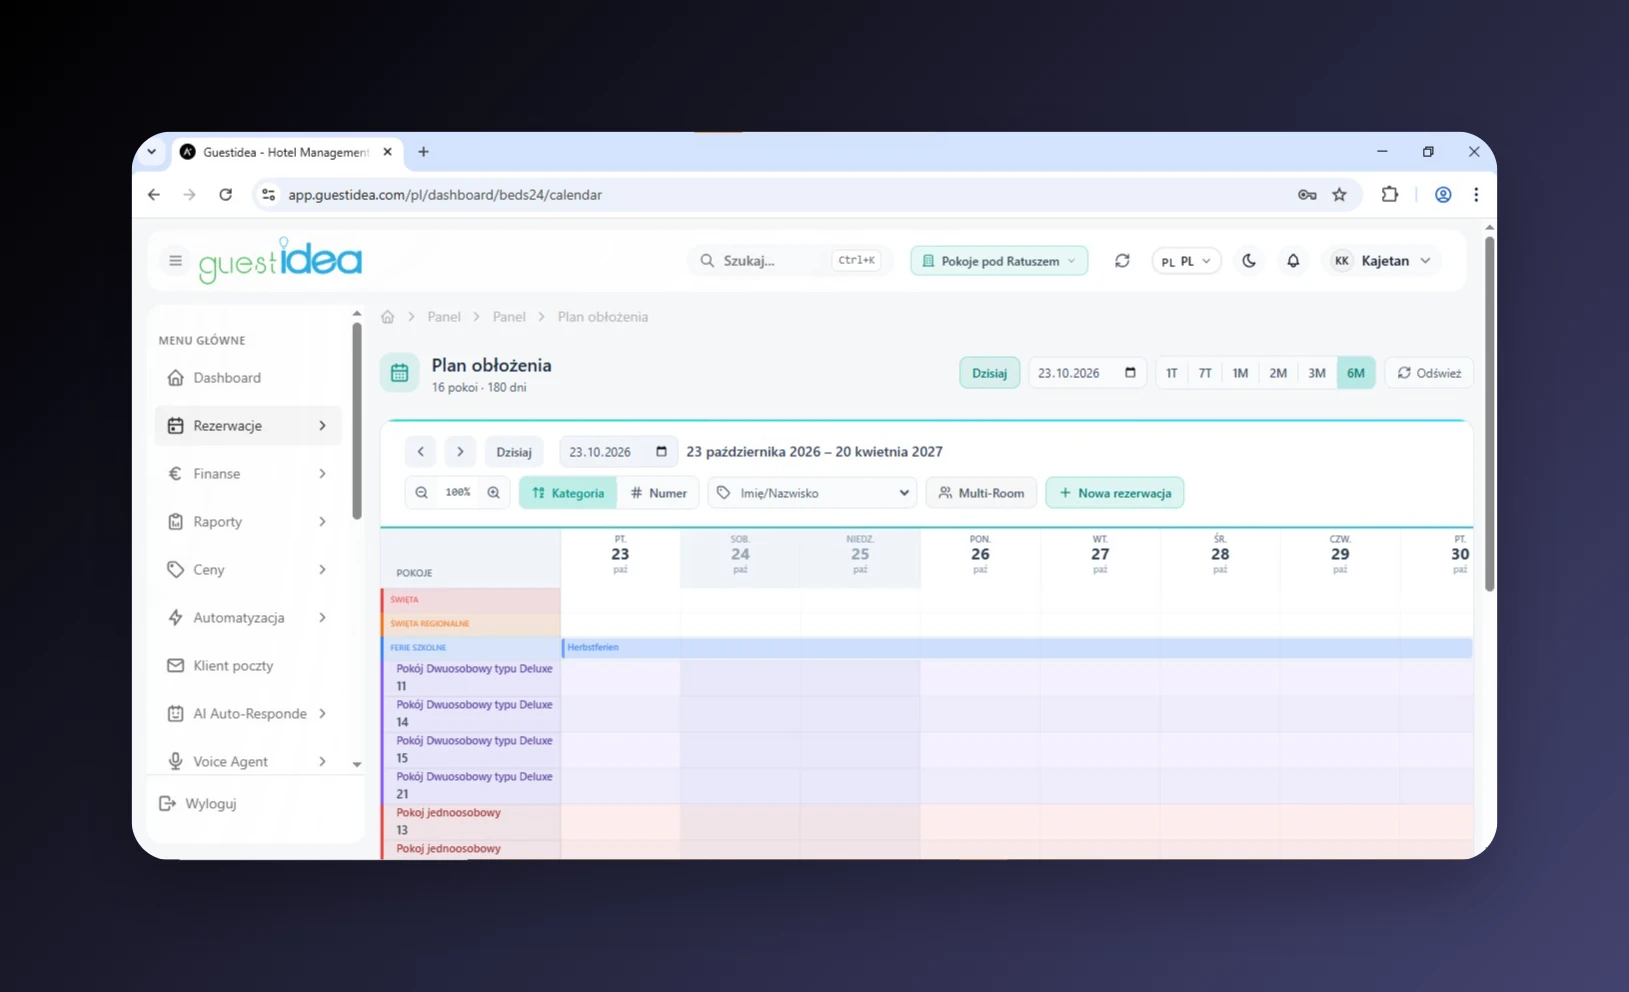Viewport: 1629px width, 992px height.
Task: Click the sync icon beside the property selector
Action: point(1122,261)
